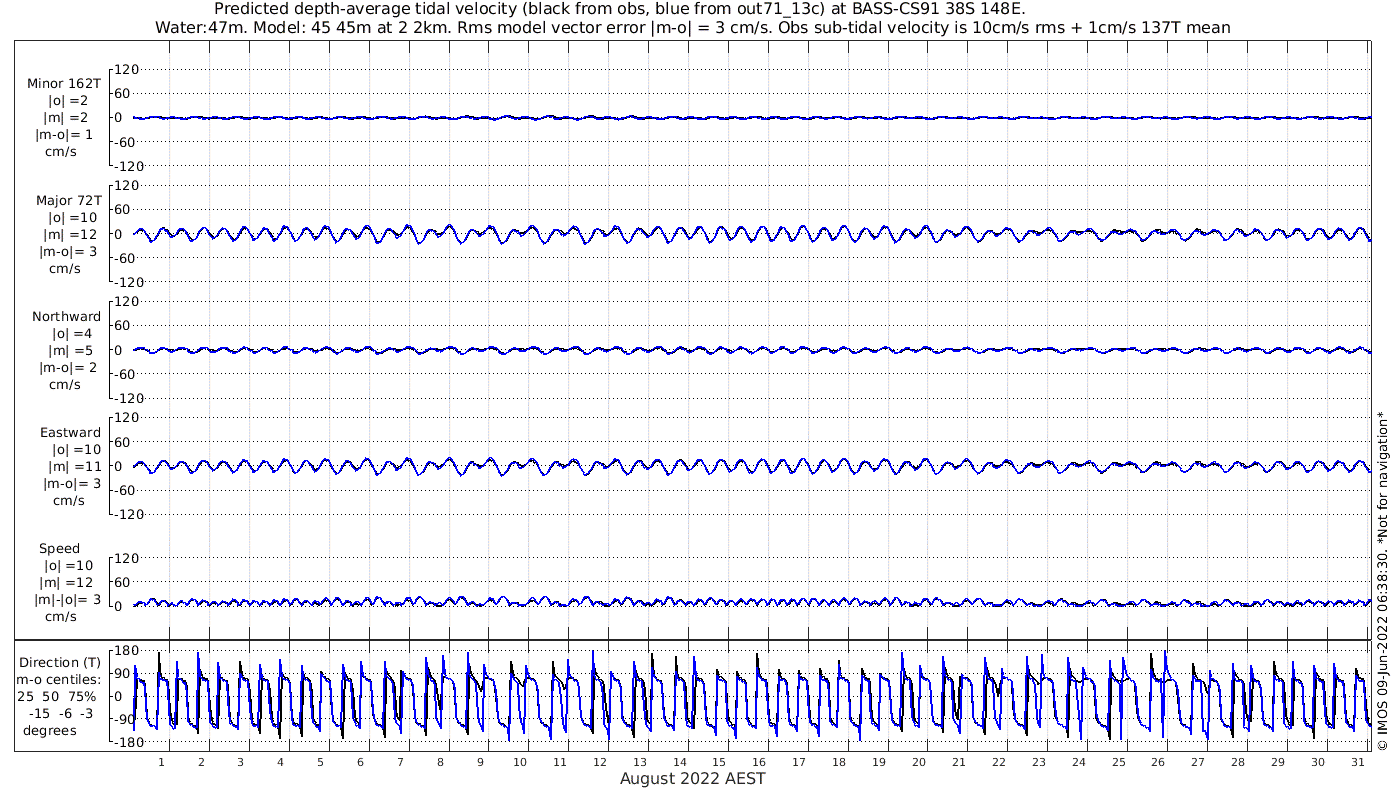Select the "Minor 162T" panel label
Viewport: 1400px width, 800px height.
click(x=64, y=84)
